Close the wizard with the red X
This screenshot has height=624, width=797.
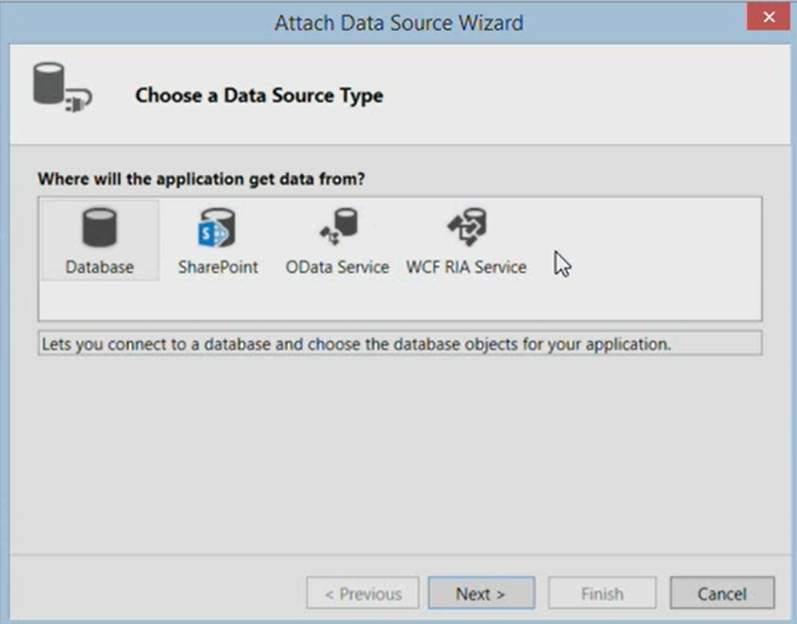point(768,17)
